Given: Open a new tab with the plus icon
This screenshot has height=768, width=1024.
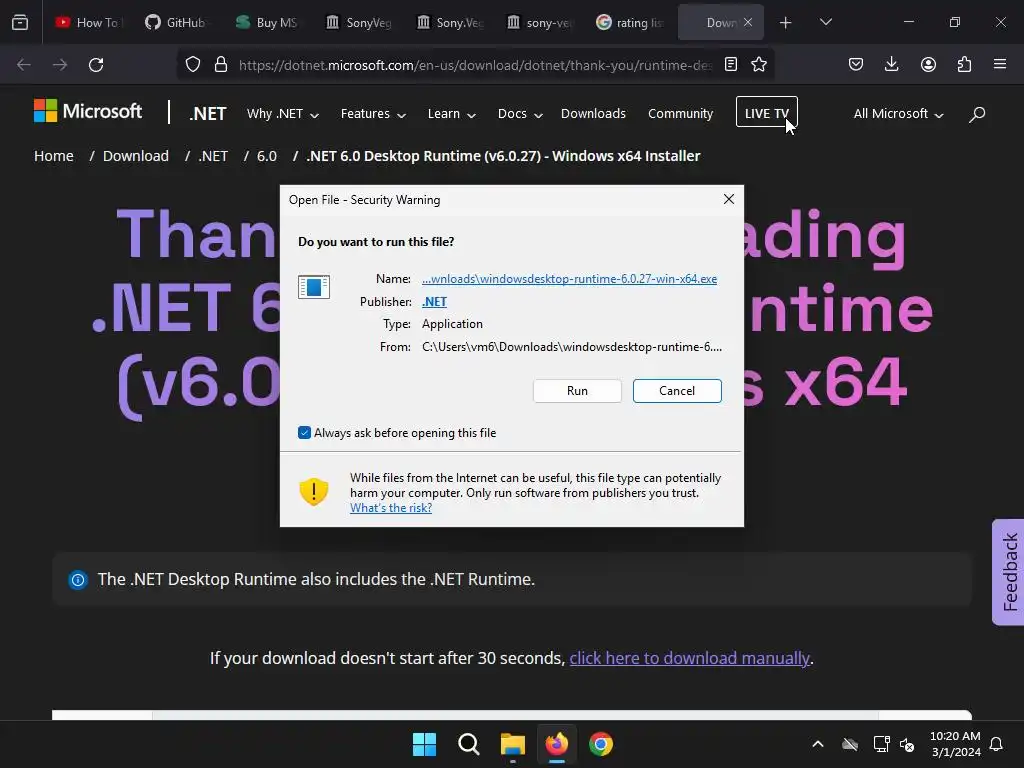Looking at the screenshot, I should pos(786,23).
